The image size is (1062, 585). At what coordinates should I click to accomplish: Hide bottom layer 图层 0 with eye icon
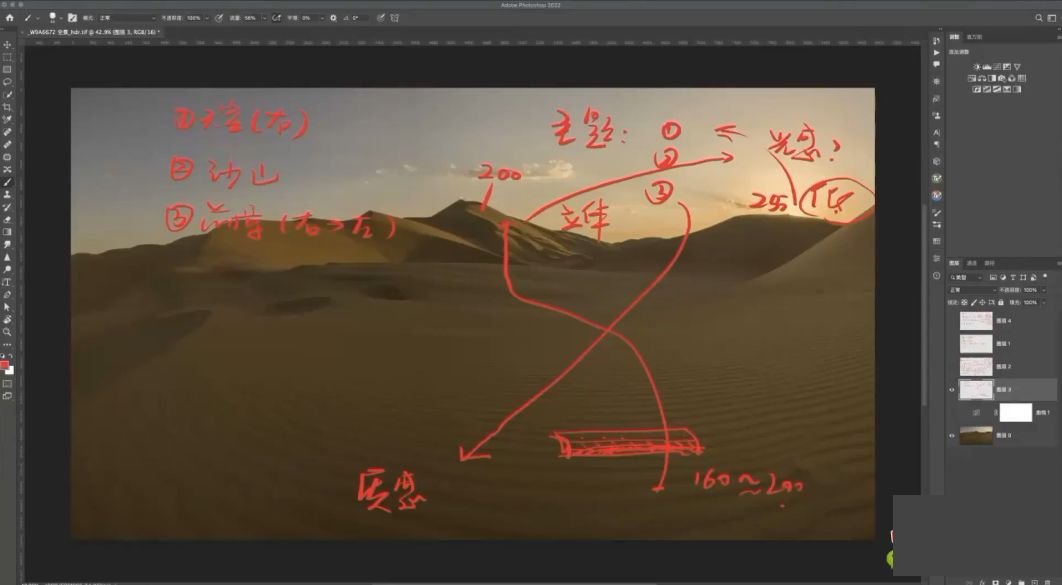click(952, 435)
